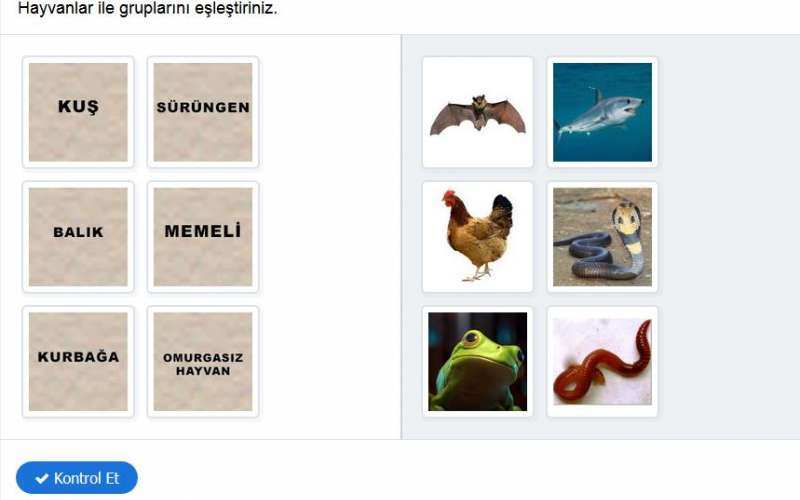Select the KURBAĞA card
Viewport: 800px width, 500px height.
click(x=78, y=361)
